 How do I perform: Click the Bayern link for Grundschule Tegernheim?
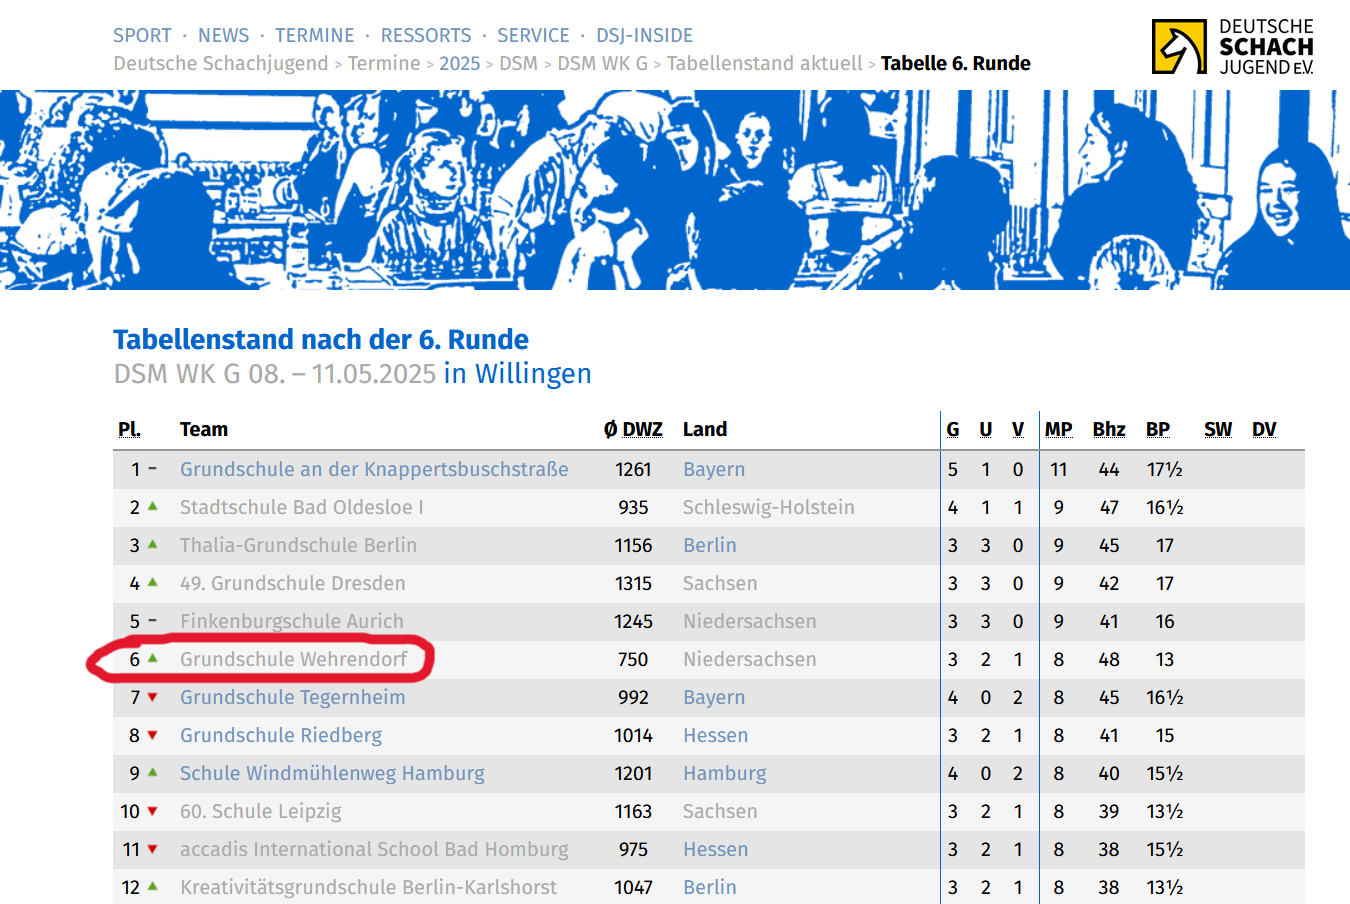pos(713,697)
